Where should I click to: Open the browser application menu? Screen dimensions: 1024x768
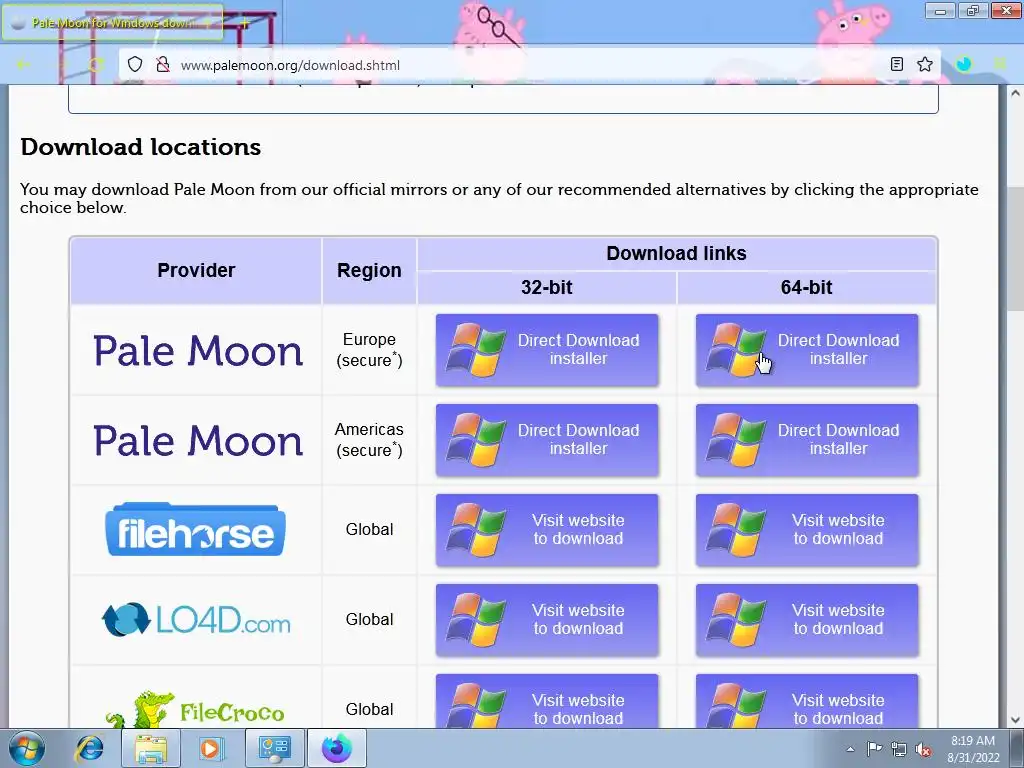pyautogui.click(x=1000, y=64)
